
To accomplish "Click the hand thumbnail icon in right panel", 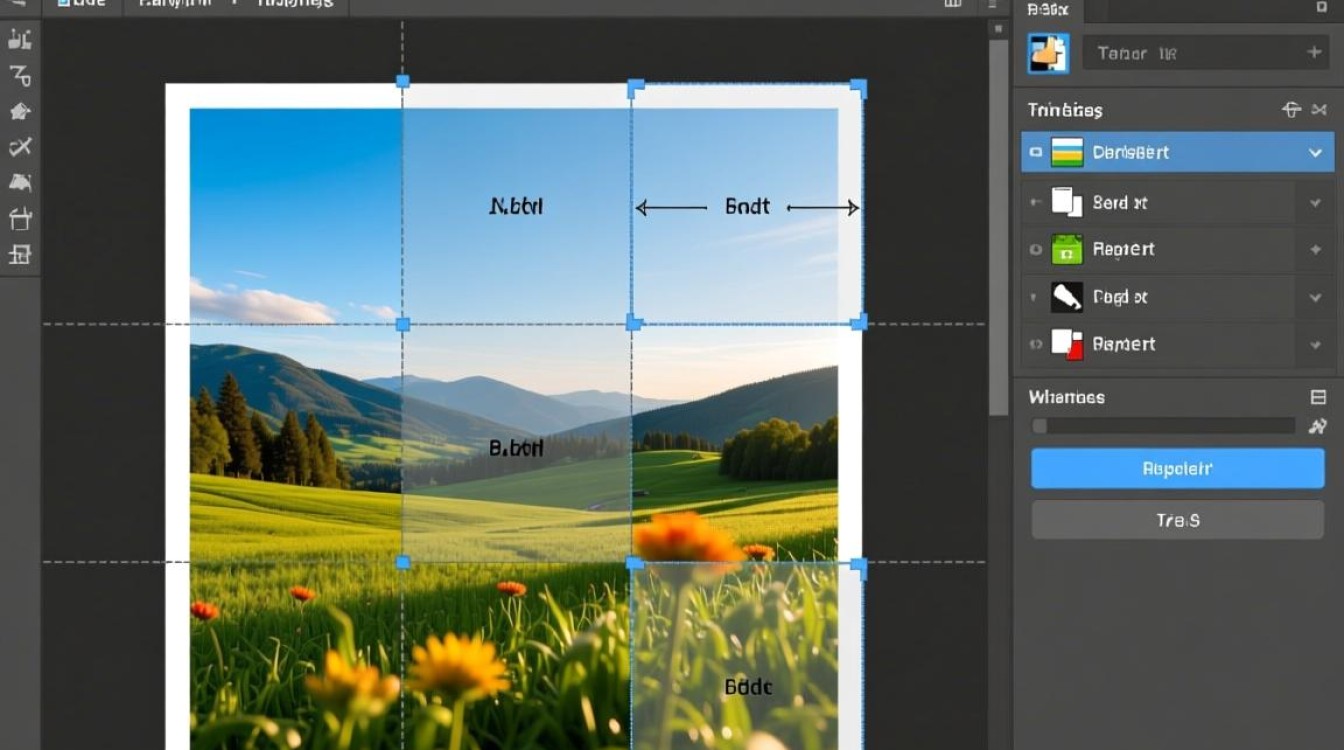I will point(1048,53).
